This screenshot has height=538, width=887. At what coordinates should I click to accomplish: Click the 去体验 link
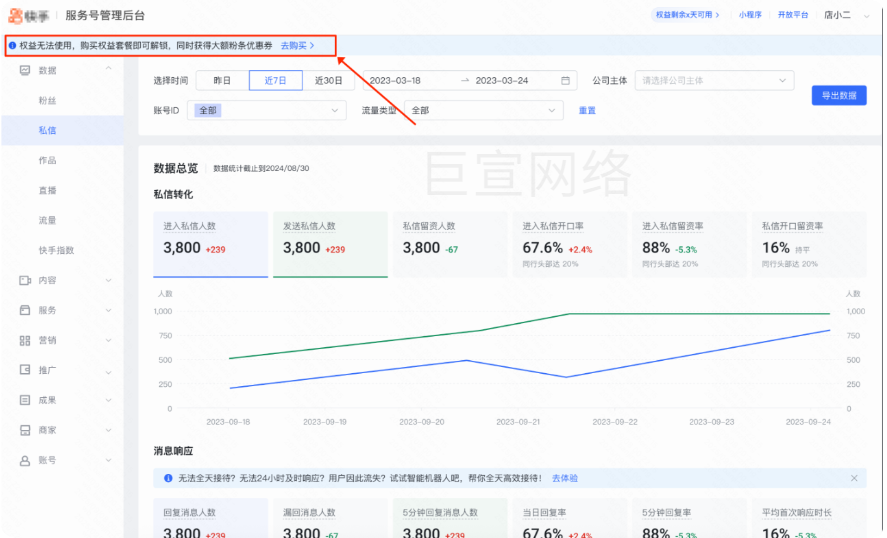[x=565, y=478]
